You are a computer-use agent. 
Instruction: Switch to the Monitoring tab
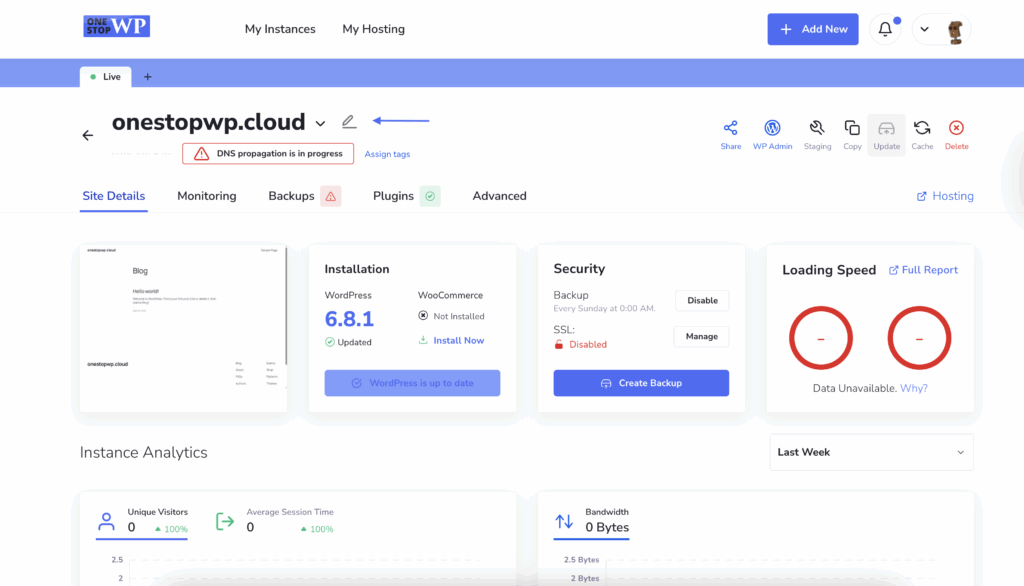206,196
